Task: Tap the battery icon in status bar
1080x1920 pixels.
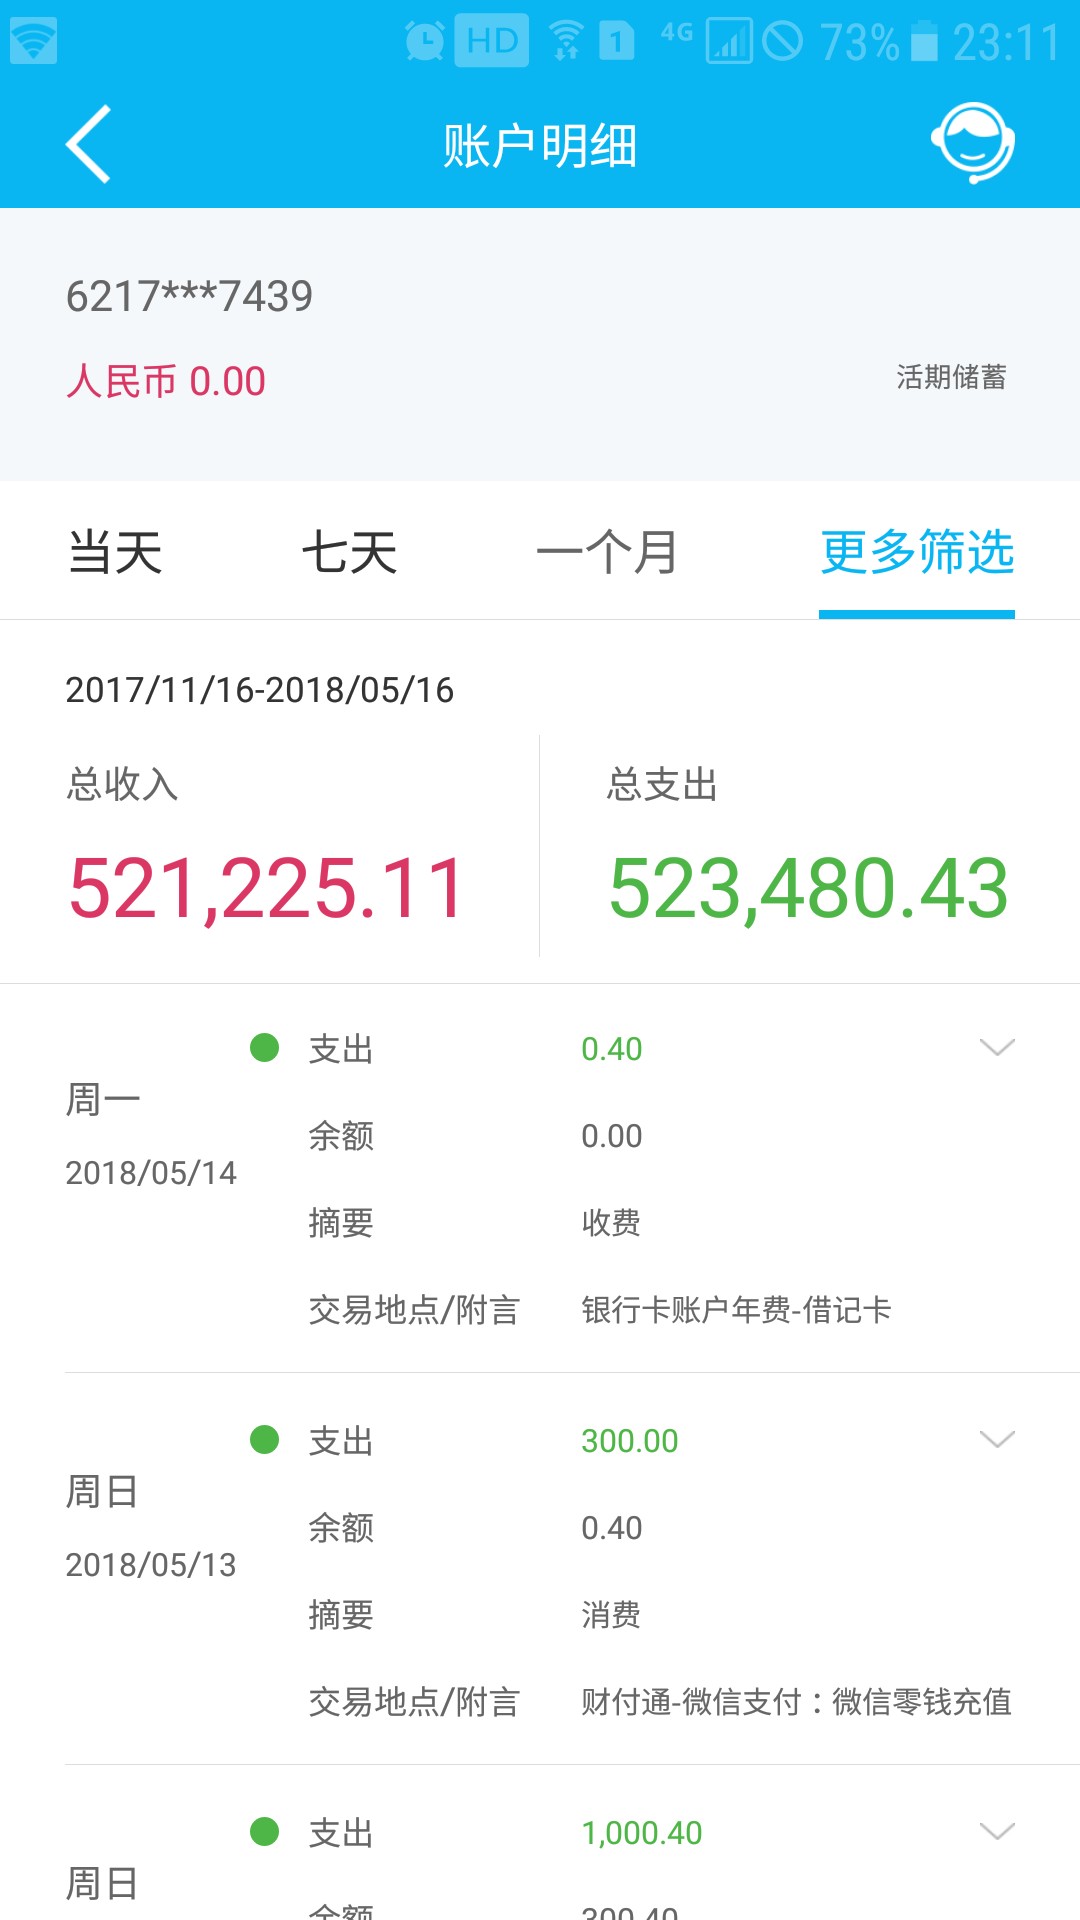Action: [x=925, y=42]
